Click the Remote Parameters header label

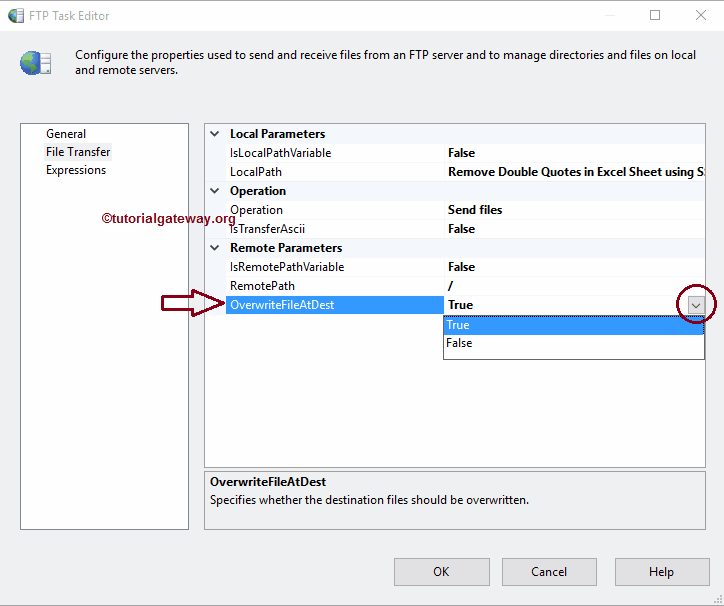(286, 248)
